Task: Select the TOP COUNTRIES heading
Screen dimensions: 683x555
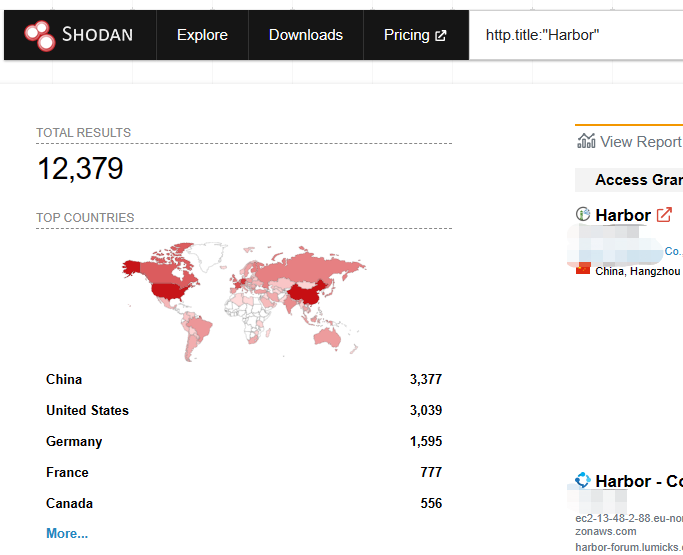Action: click(85, 217)
